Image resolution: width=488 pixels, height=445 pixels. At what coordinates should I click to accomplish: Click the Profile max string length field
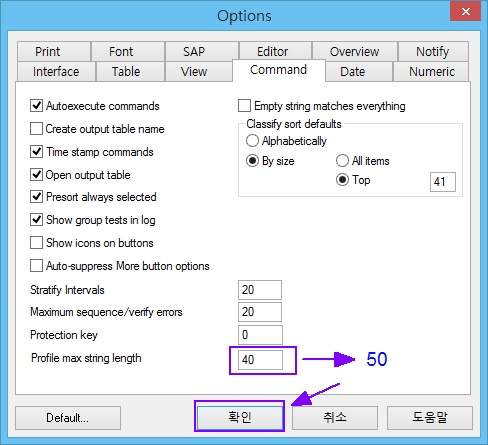pyautogui.click(x=260, y=360)
